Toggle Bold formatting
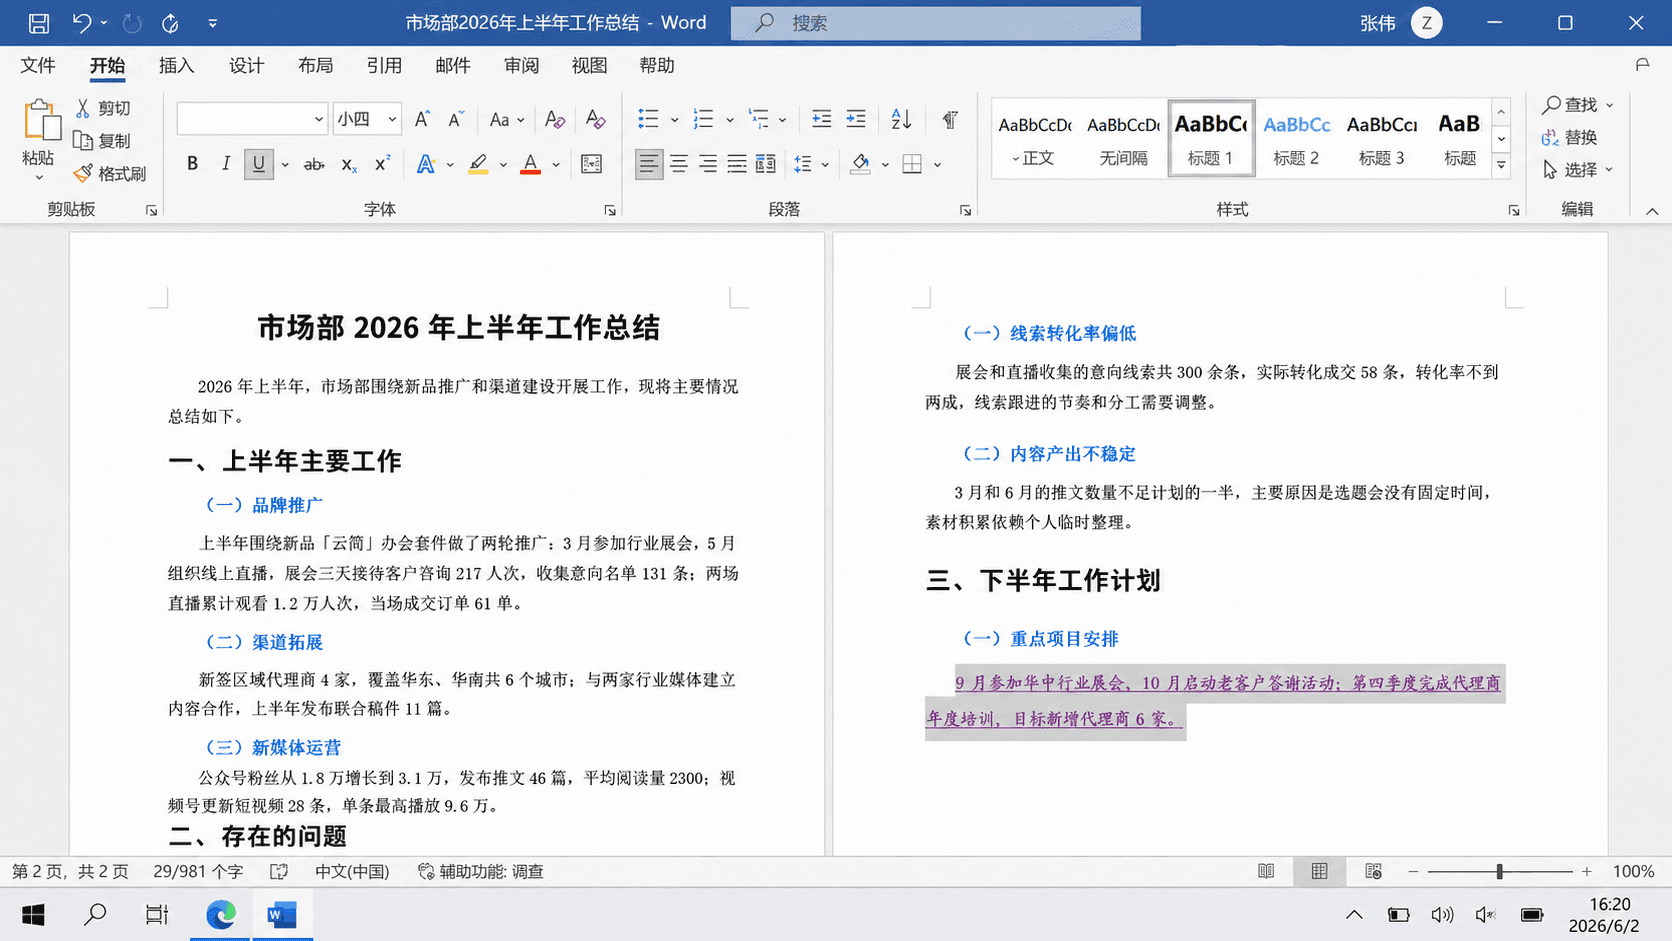 point(192,164)
